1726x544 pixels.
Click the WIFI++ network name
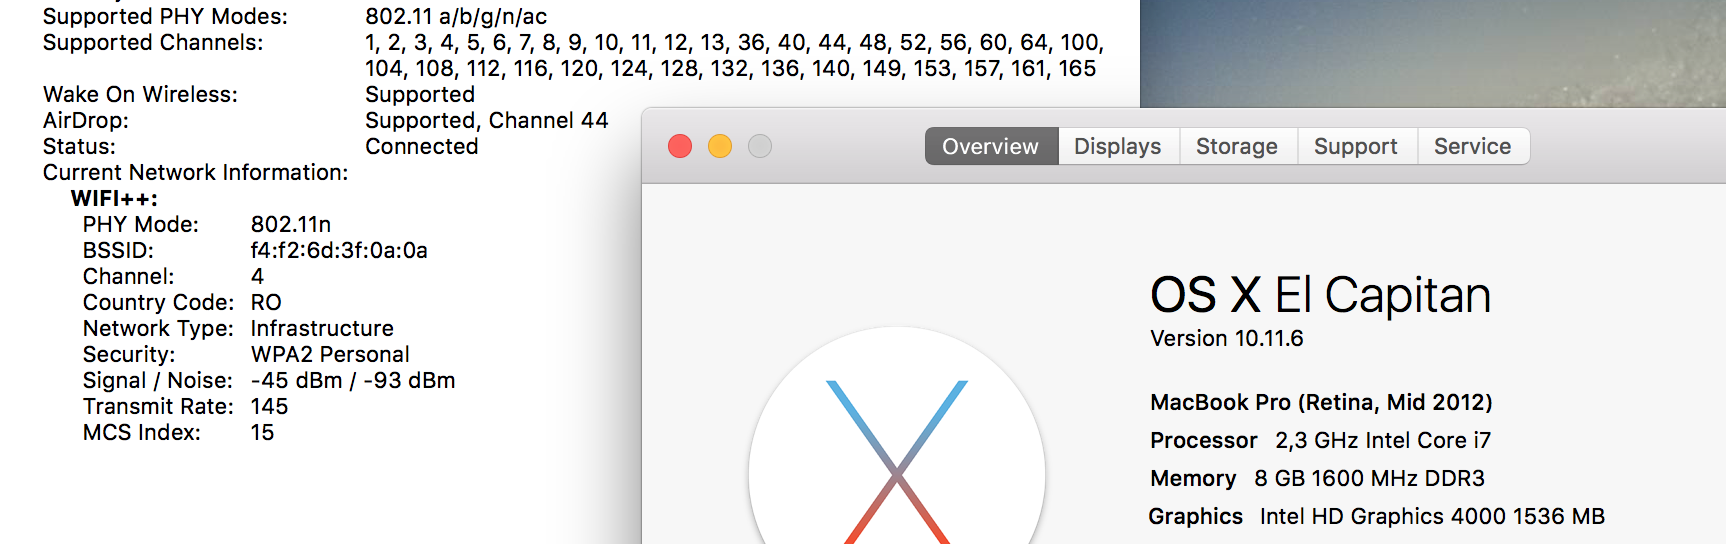pyautogui.click(x=114, y=198)
